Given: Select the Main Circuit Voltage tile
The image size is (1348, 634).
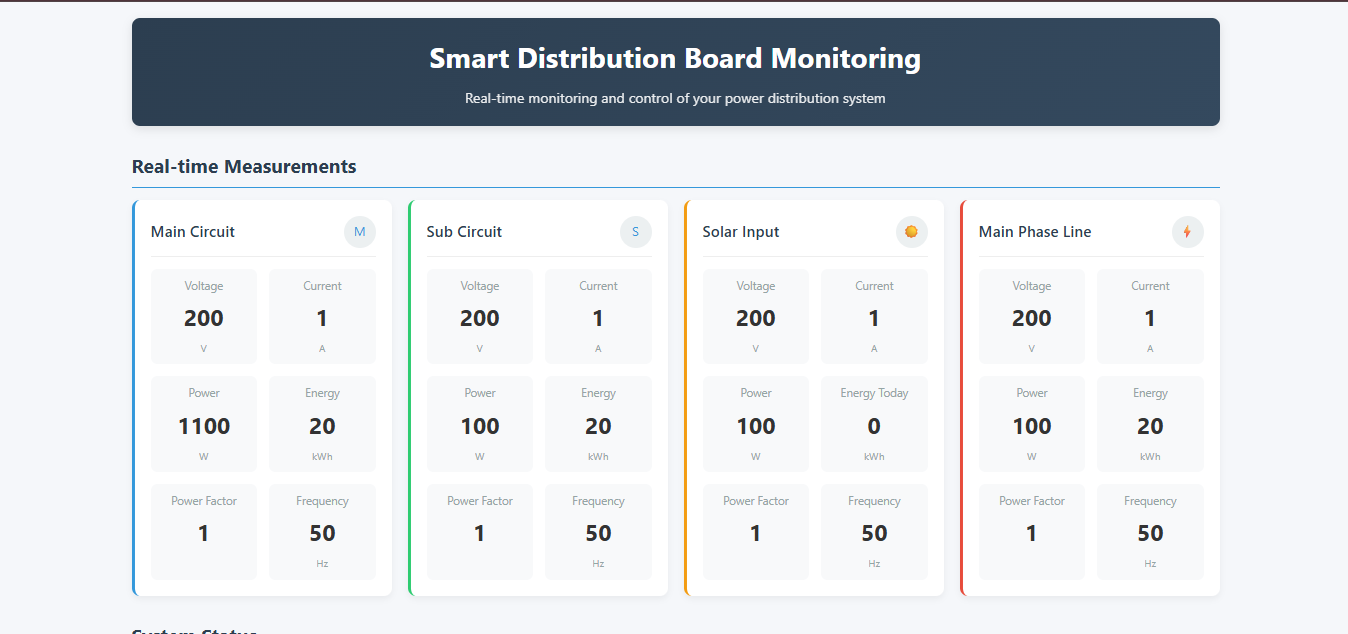Looking at the screenshot, I should tap(204, 316).
